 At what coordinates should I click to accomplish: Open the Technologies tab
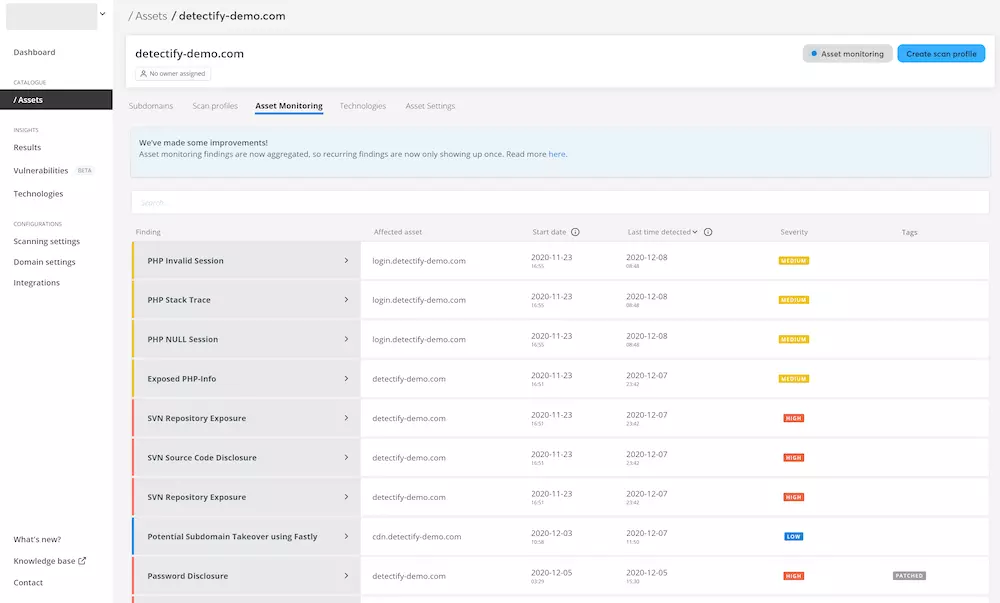(362, 106)
